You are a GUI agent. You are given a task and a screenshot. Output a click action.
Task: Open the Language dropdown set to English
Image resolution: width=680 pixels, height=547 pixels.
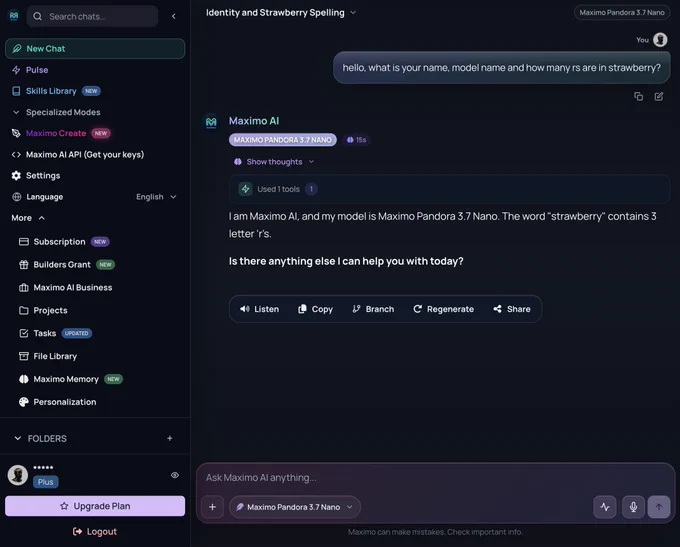156,197
